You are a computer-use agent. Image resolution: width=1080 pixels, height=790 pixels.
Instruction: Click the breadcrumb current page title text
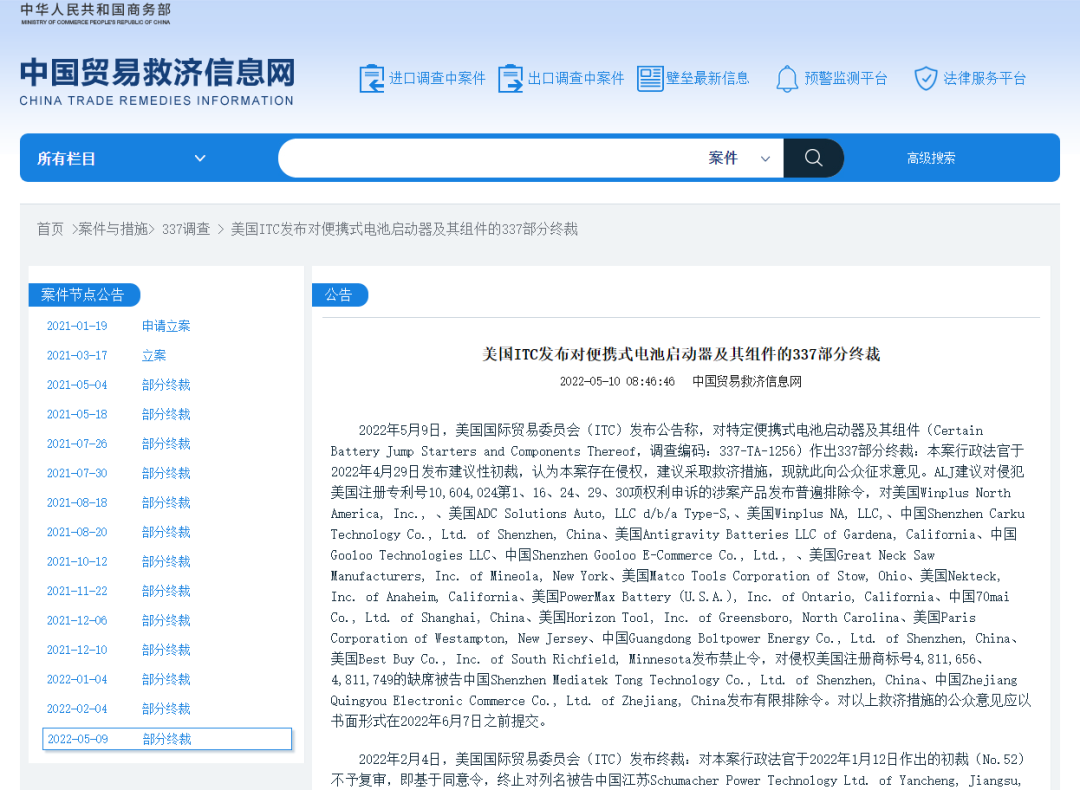(x=404, y=229)
